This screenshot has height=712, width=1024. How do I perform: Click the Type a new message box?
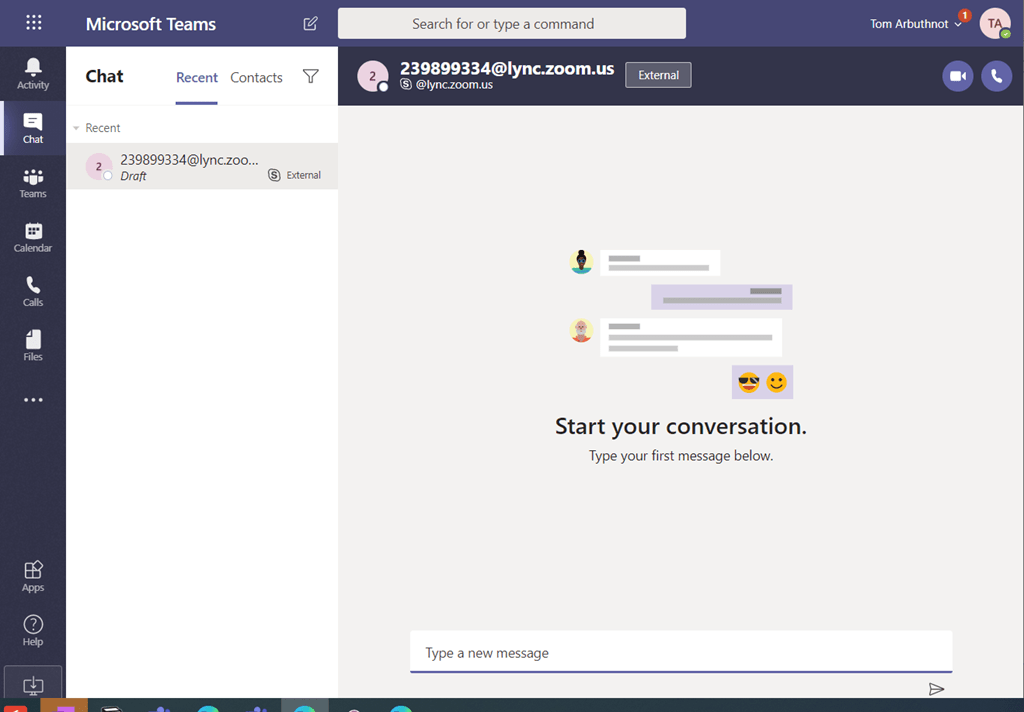pos(680,653)
